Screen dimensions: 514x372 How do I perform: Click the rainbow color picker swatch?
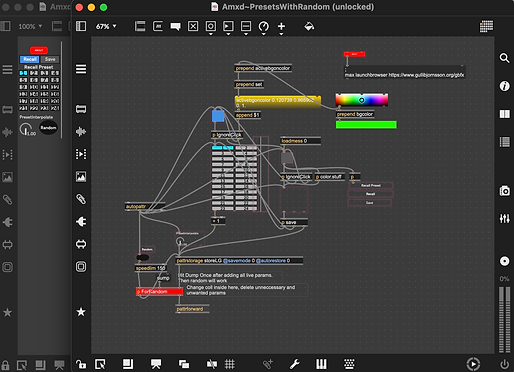click(362, 100)
